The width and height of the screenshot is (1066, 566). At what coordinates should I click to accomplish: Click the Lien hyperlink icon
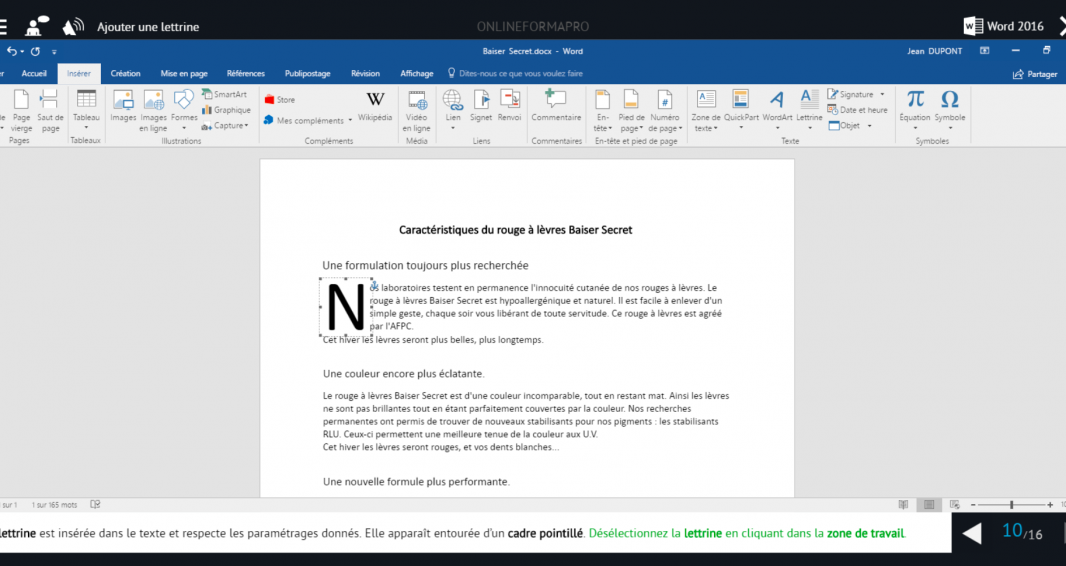453,109
